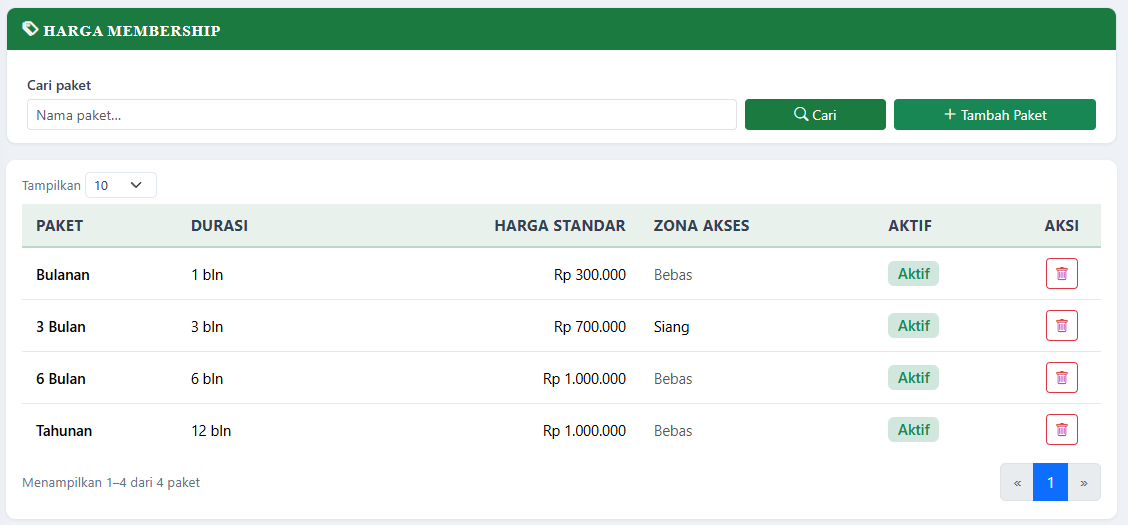
Task: Click the 6 bln duration cell
Action: pyautogui.click(x=207, y=378)
